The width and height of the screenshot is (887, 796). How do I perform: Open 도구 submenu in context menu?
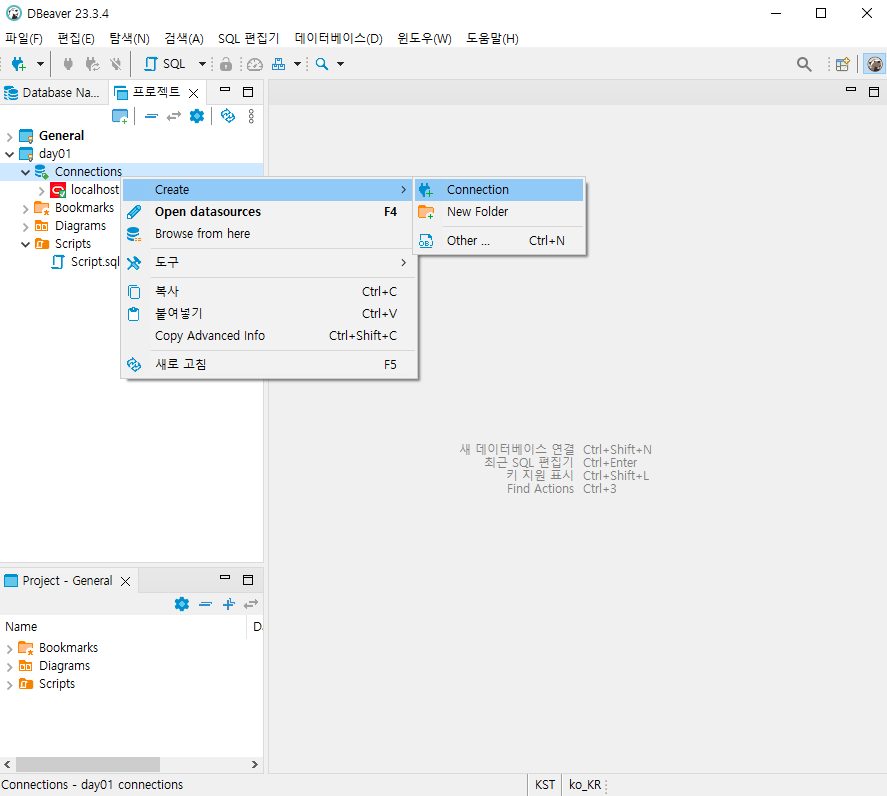(x=267, y=263)
